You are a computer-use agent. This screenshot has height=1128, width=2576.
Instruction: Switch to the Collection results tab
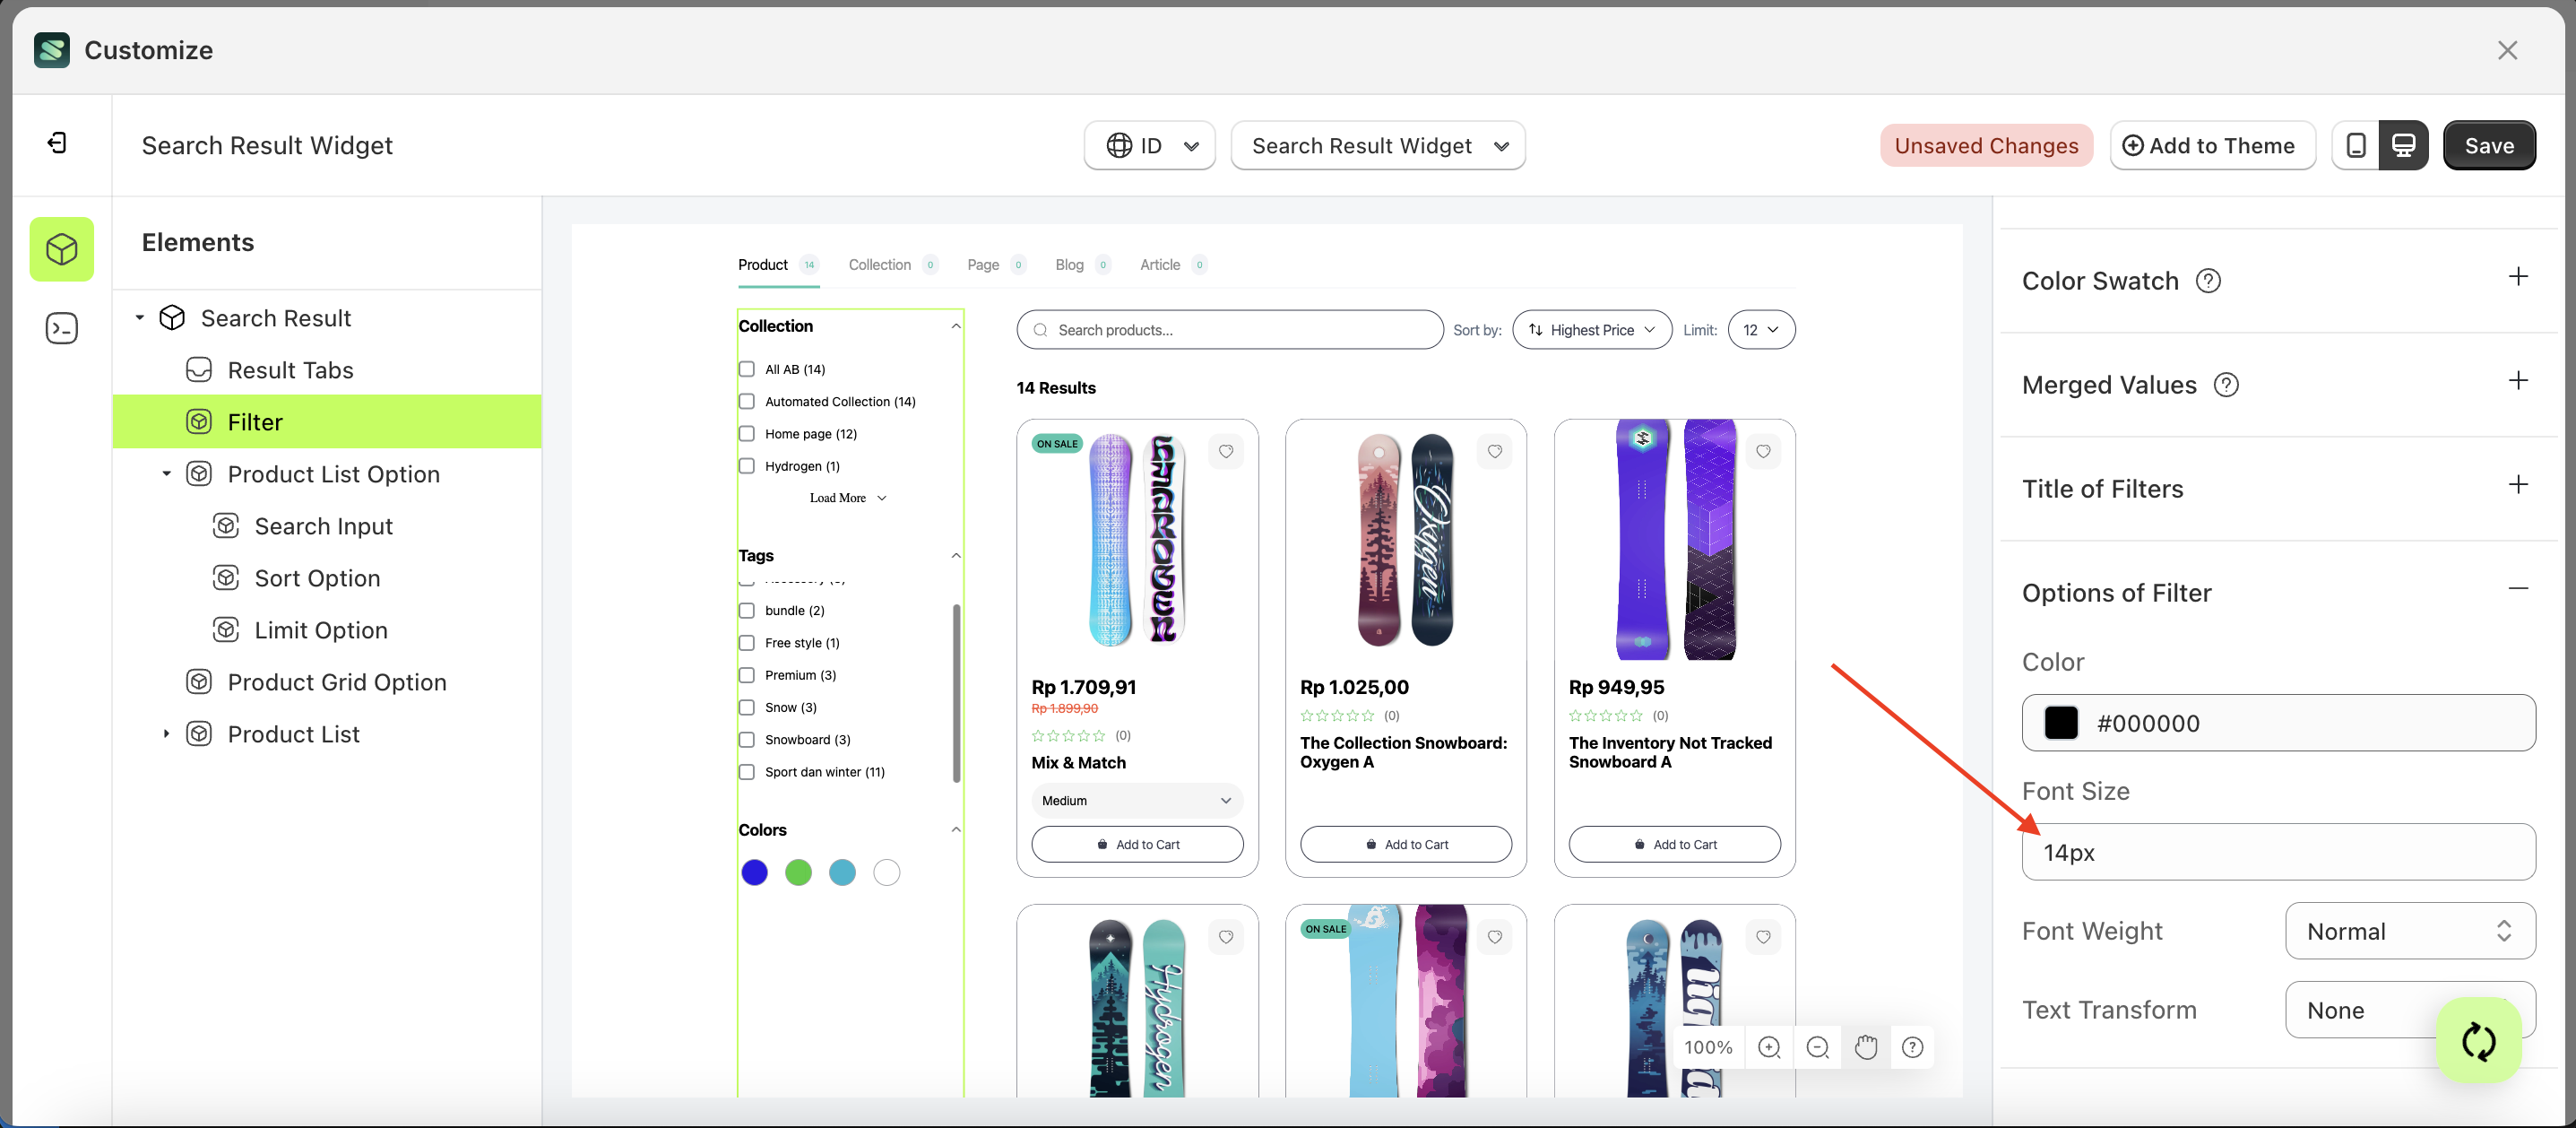[x=880, y=264]
